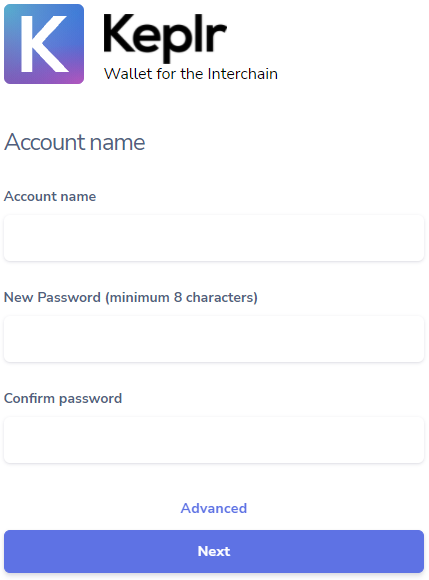Select the Wallet for the Interchain tagline
Image resolution: width=429 pixels, height=580 pixels.
[190, 74]
